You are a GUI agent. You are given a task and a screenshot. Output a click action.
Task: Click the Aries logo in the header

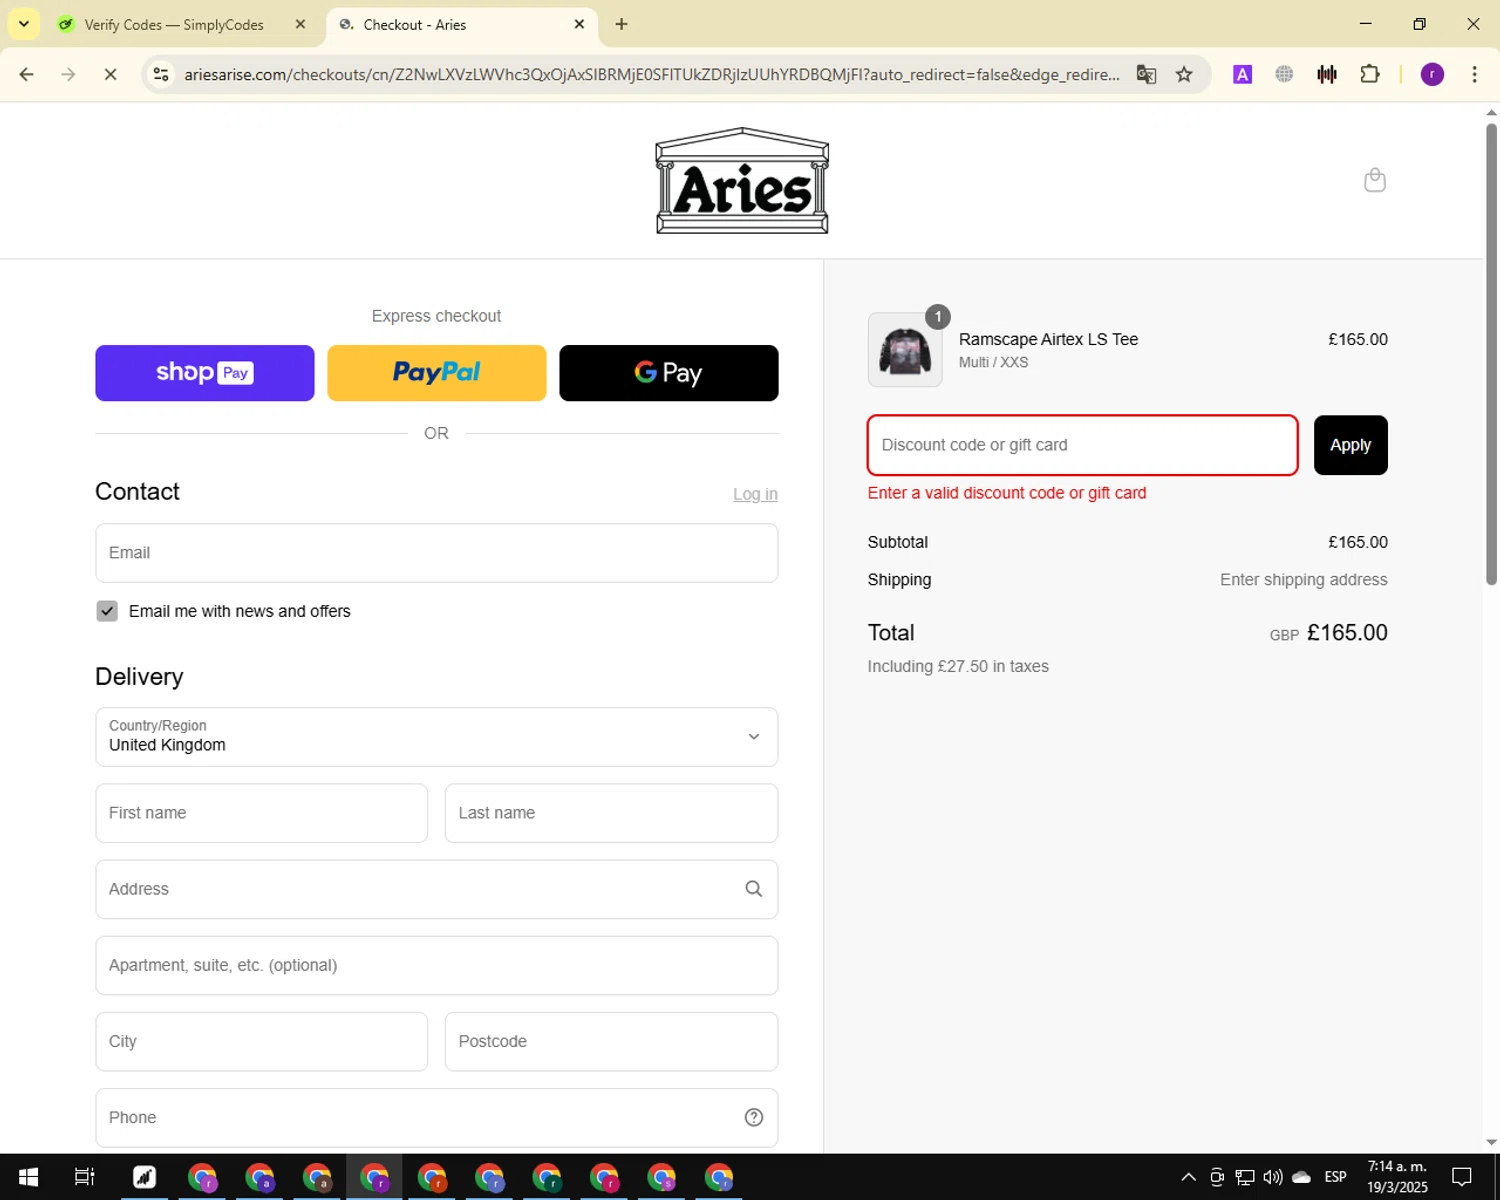pos(742,181)
